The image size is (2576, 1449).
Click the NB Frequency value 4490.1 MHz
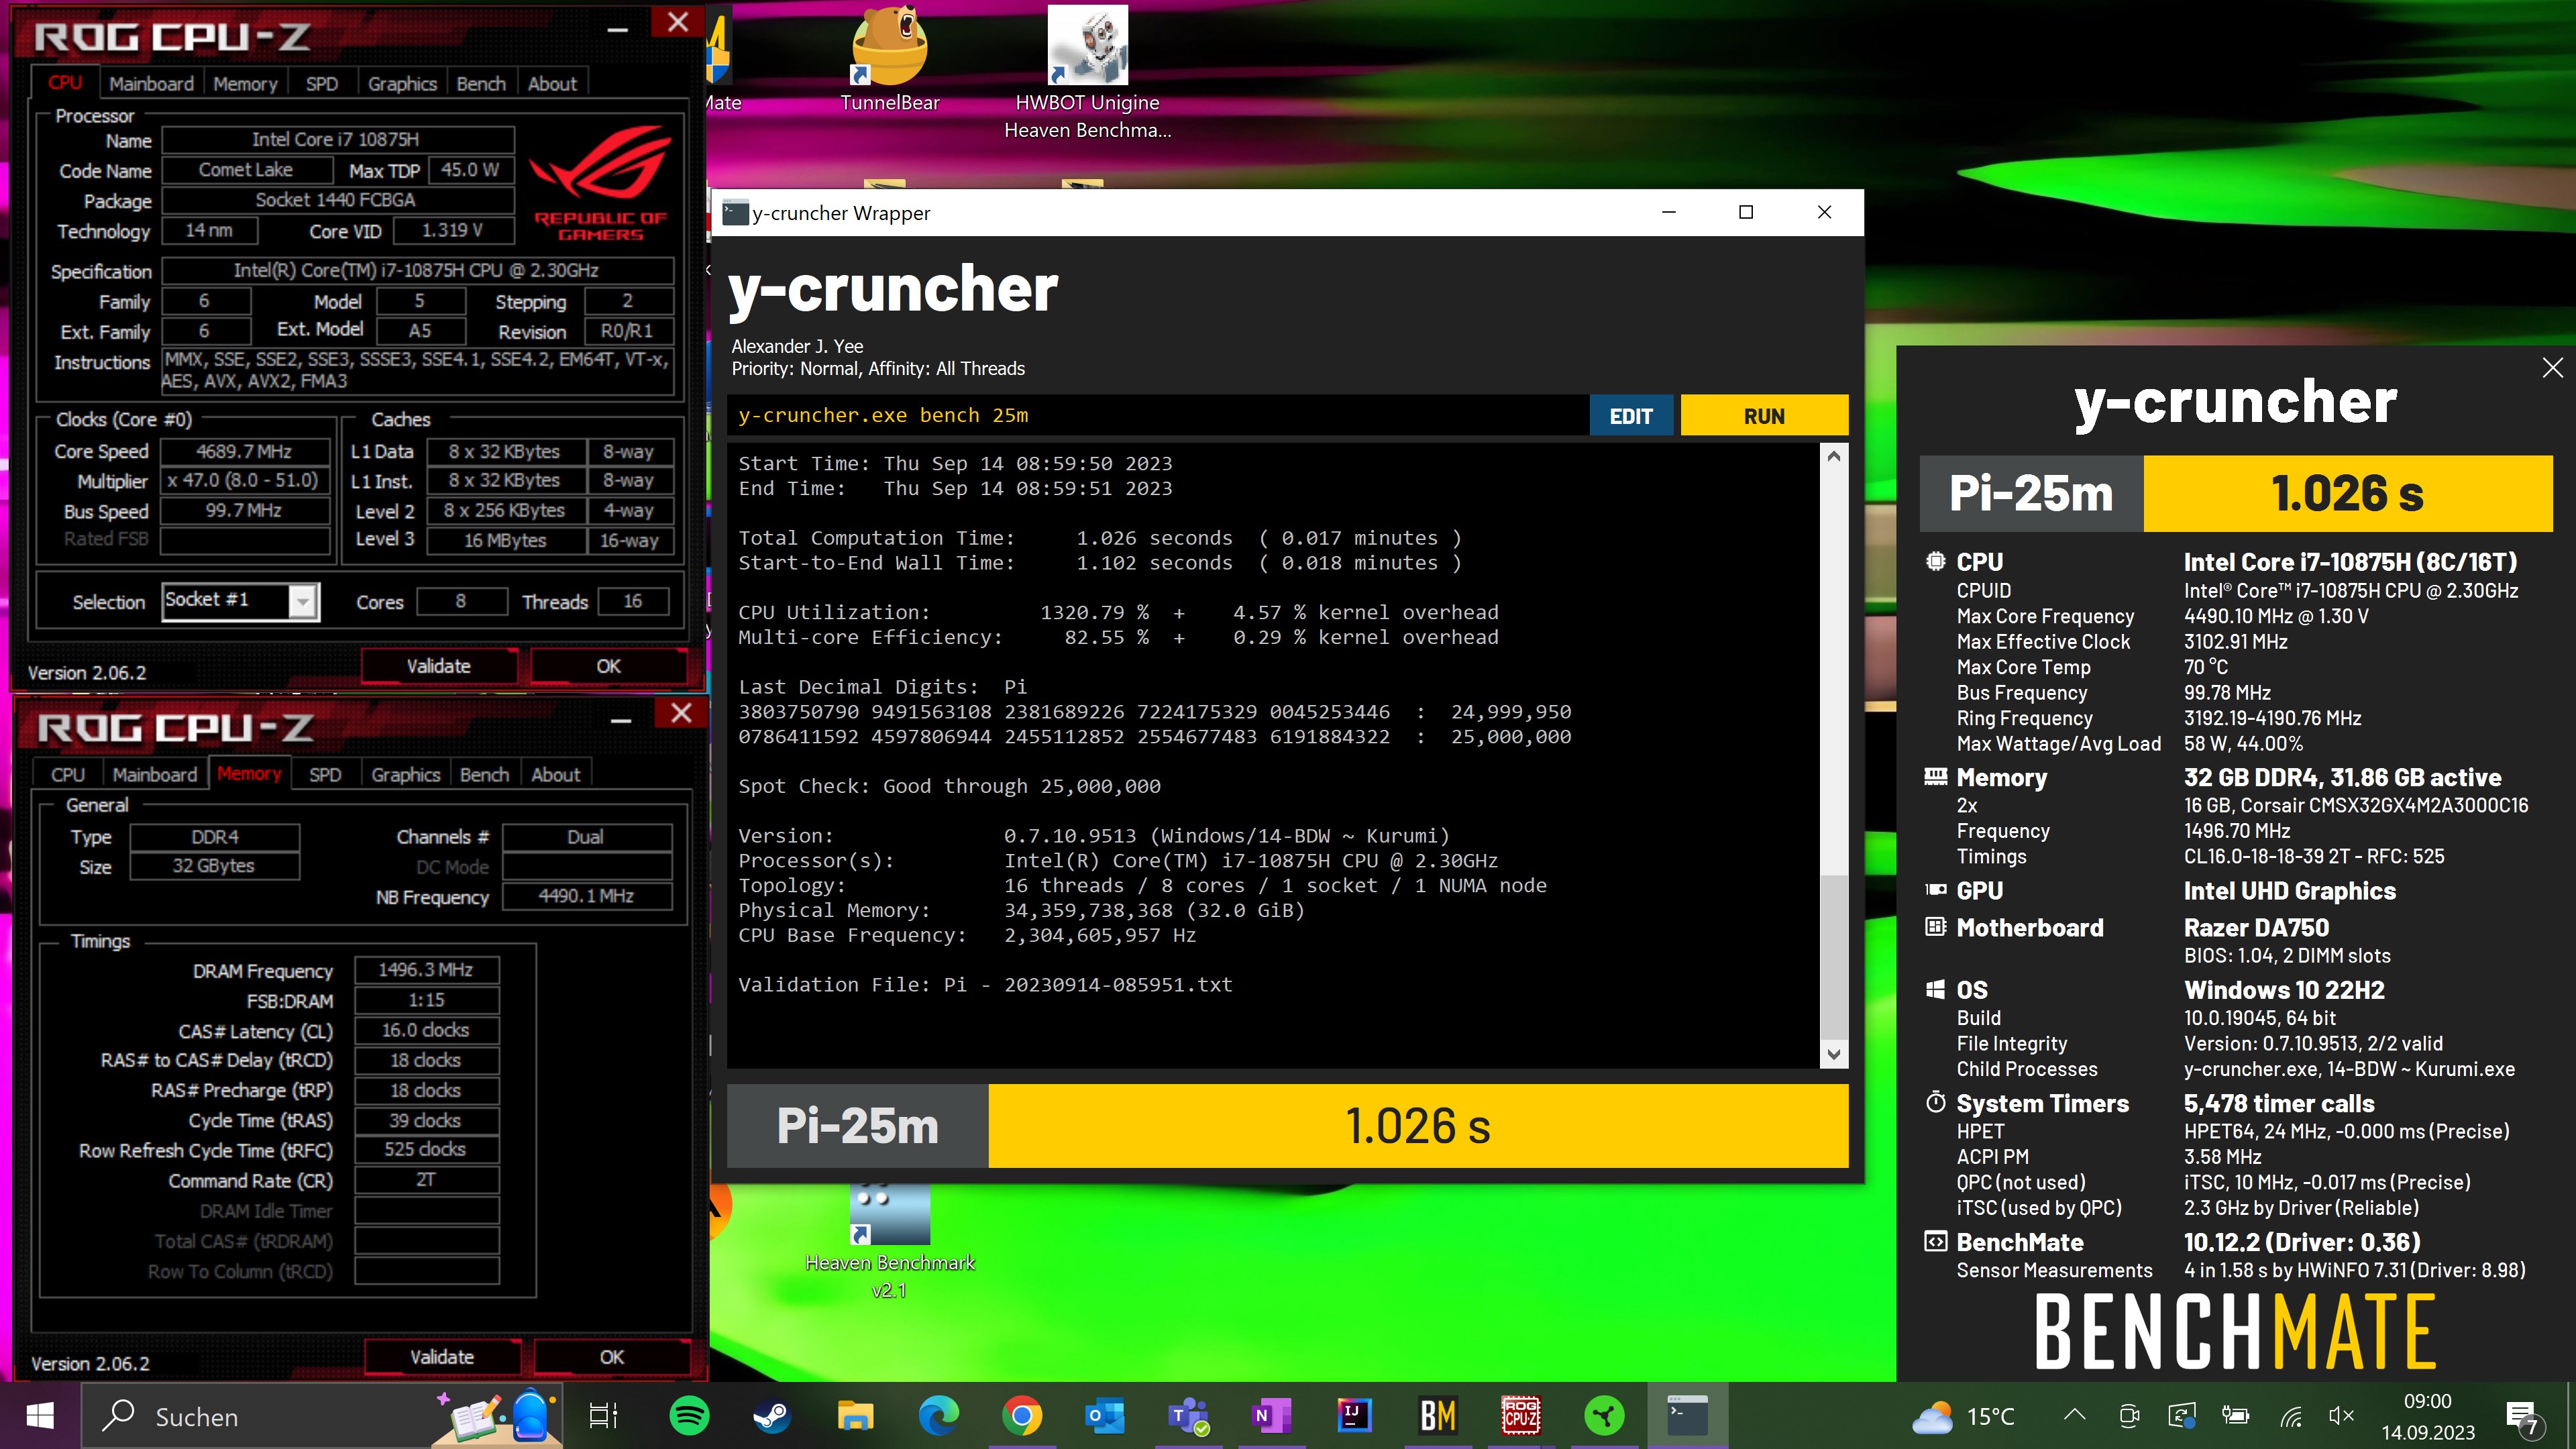586,896
